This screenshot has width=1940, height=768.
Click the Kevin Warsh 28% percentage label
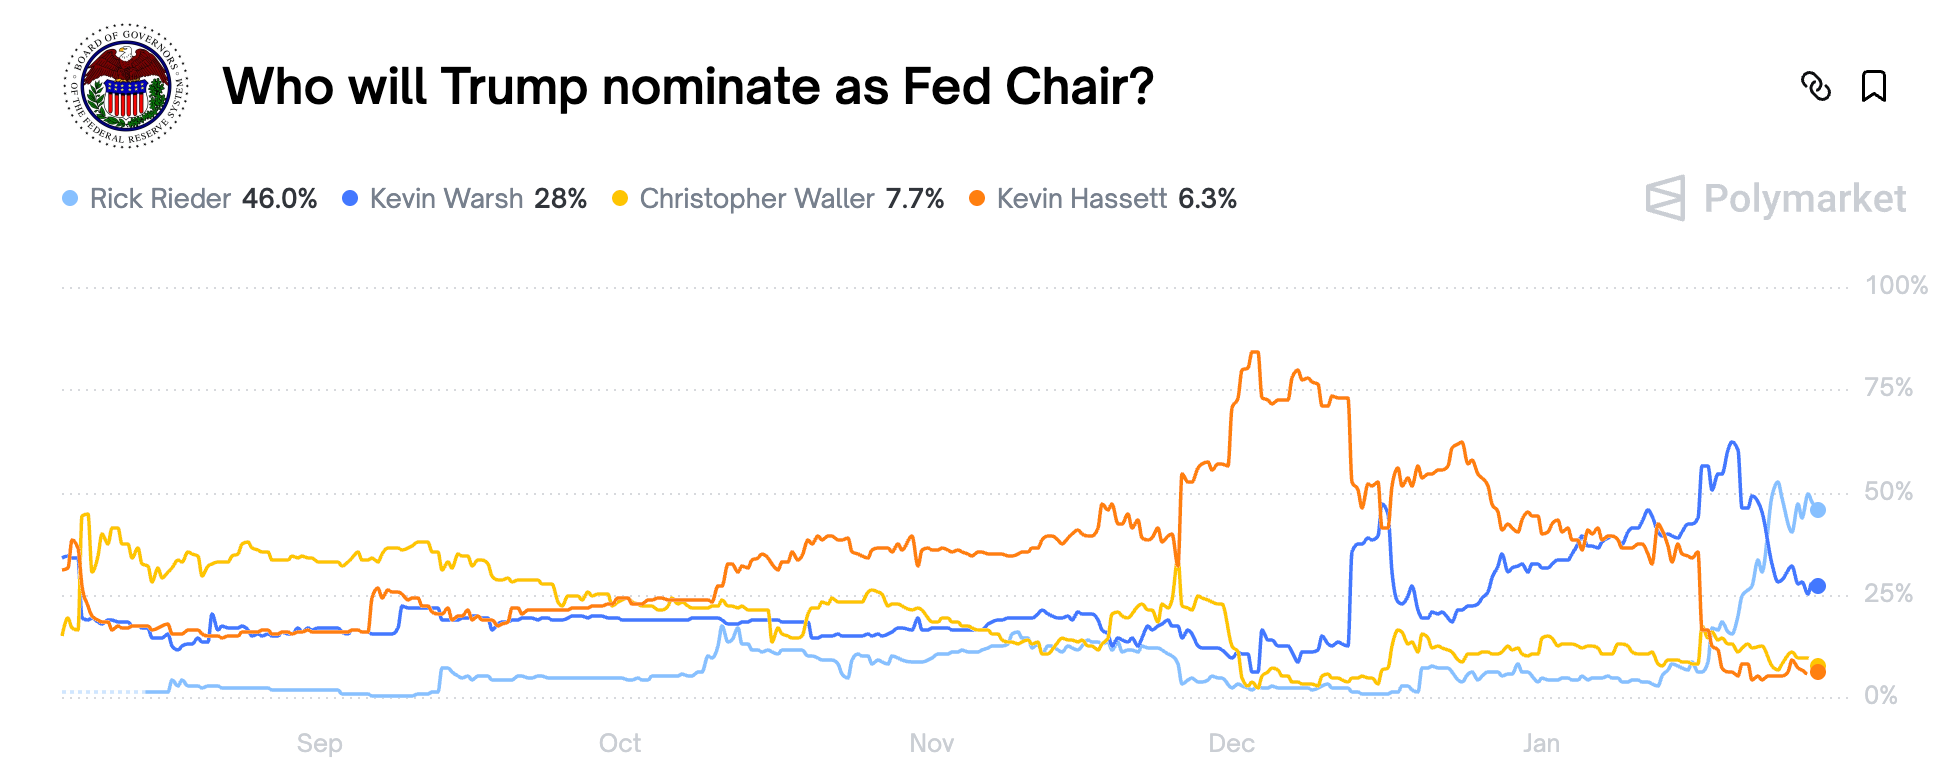tap(560, 198)
